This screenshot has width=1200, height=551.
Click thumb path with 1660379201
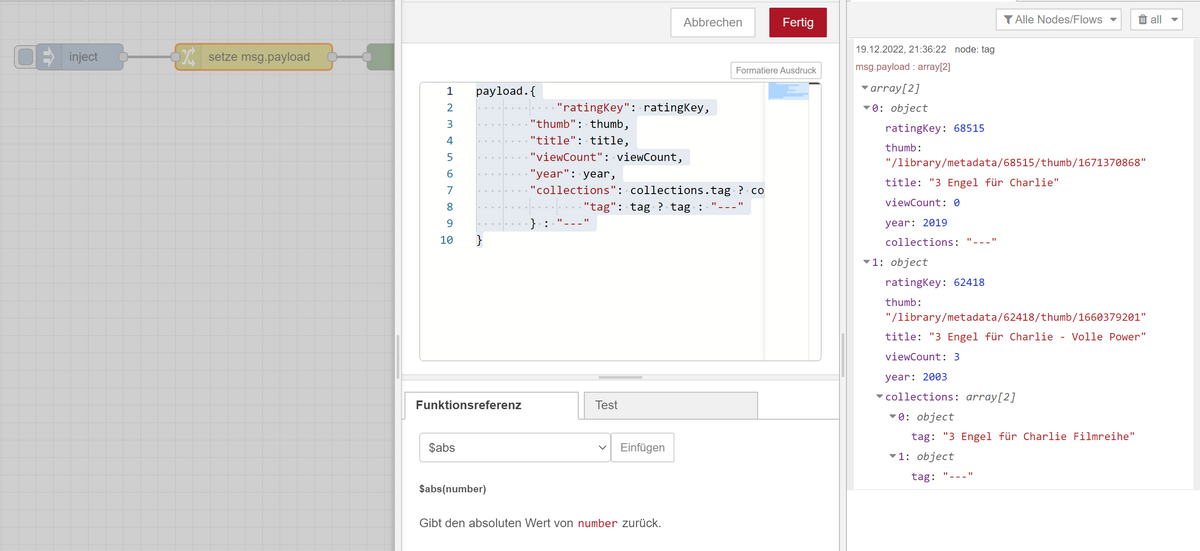pyautogui.click(x=1016, y=317)
